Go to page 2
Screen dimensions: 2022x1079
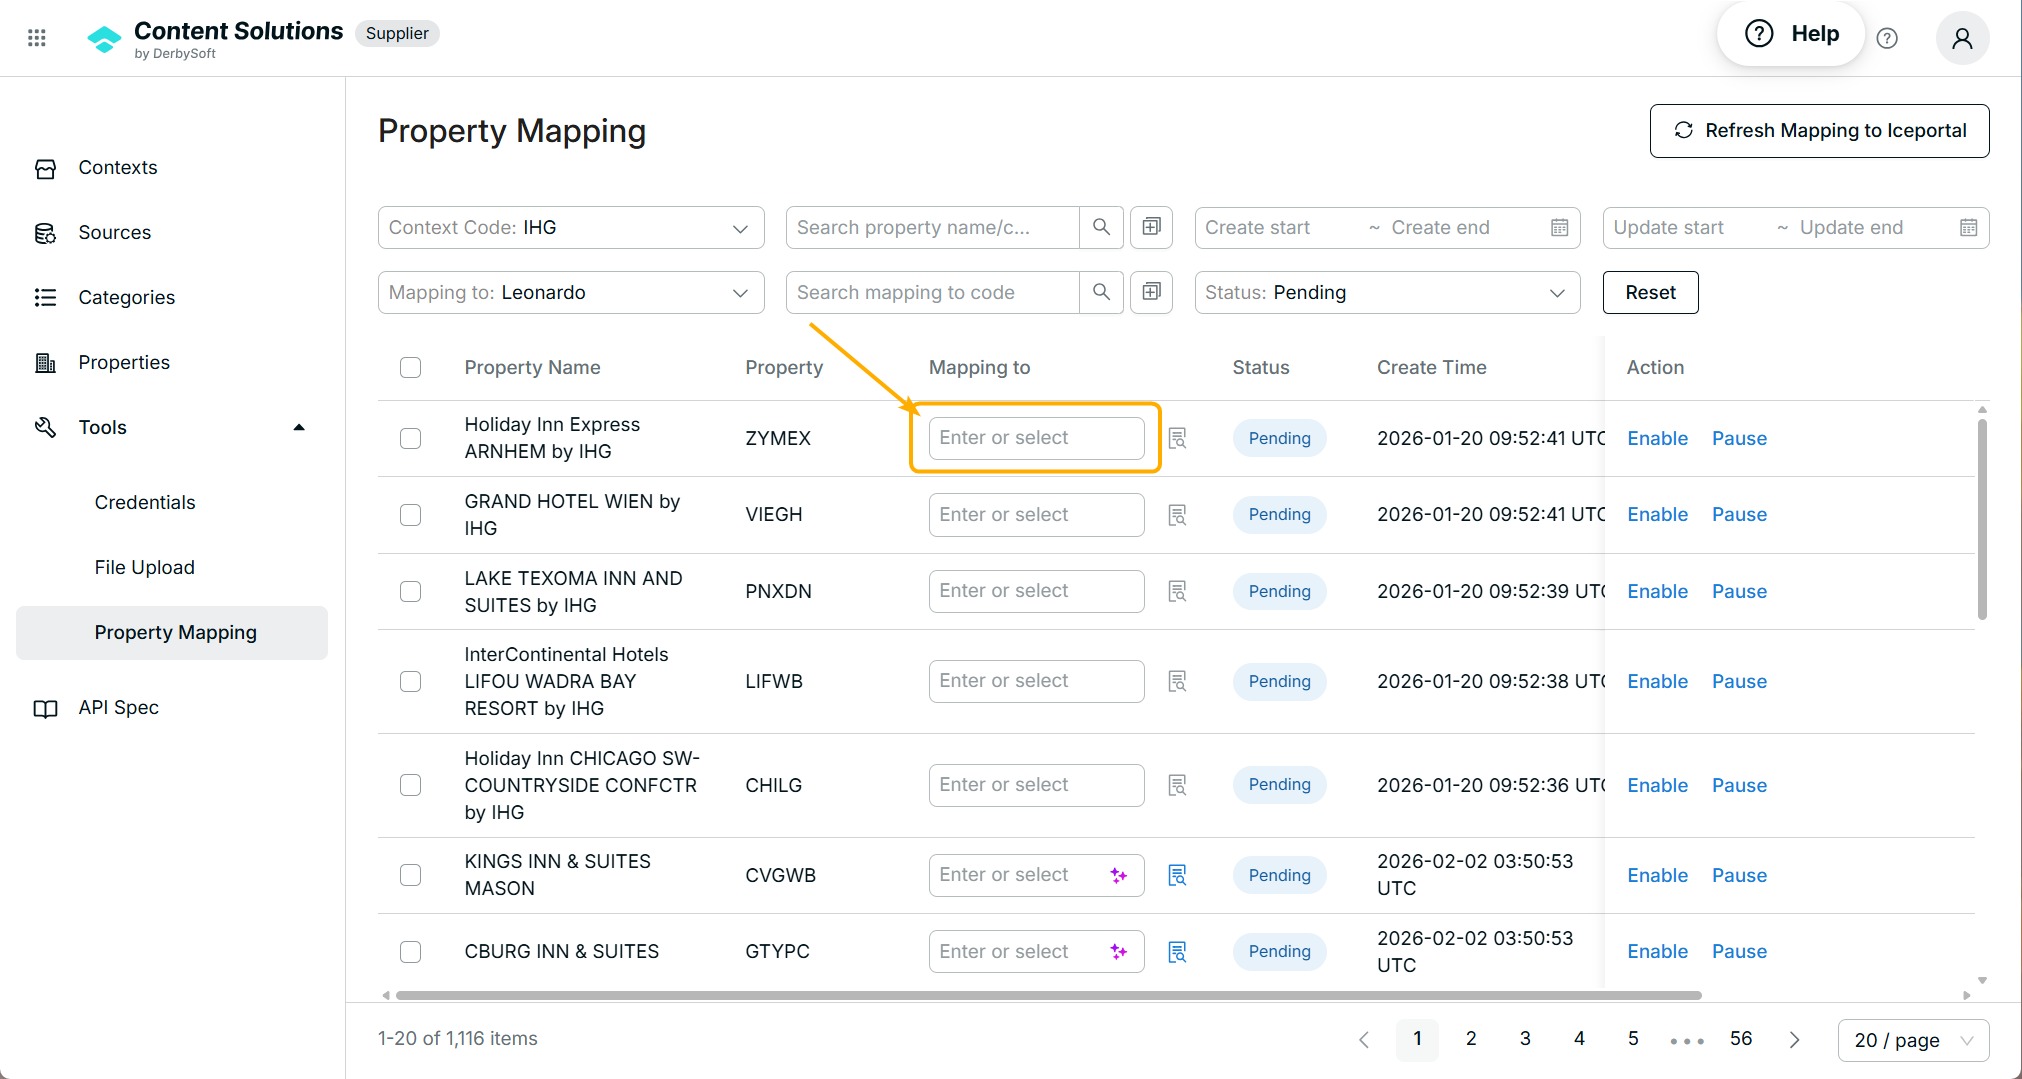pos(1471,1039)
